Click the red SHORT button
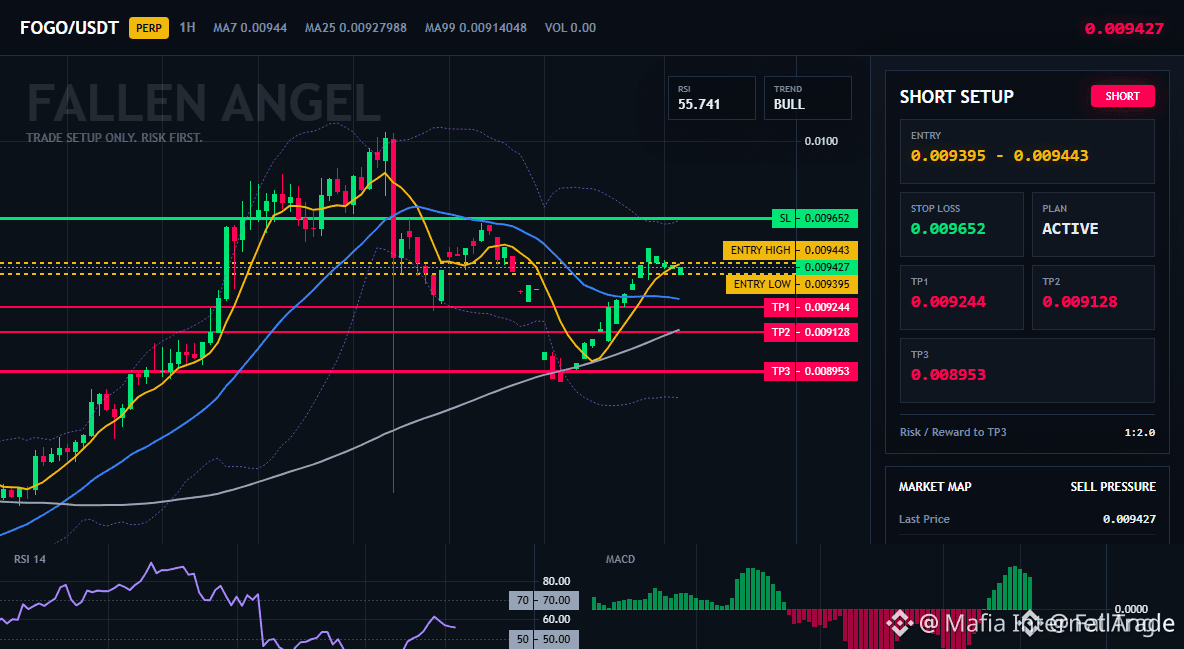 [x=1122, y=96]
